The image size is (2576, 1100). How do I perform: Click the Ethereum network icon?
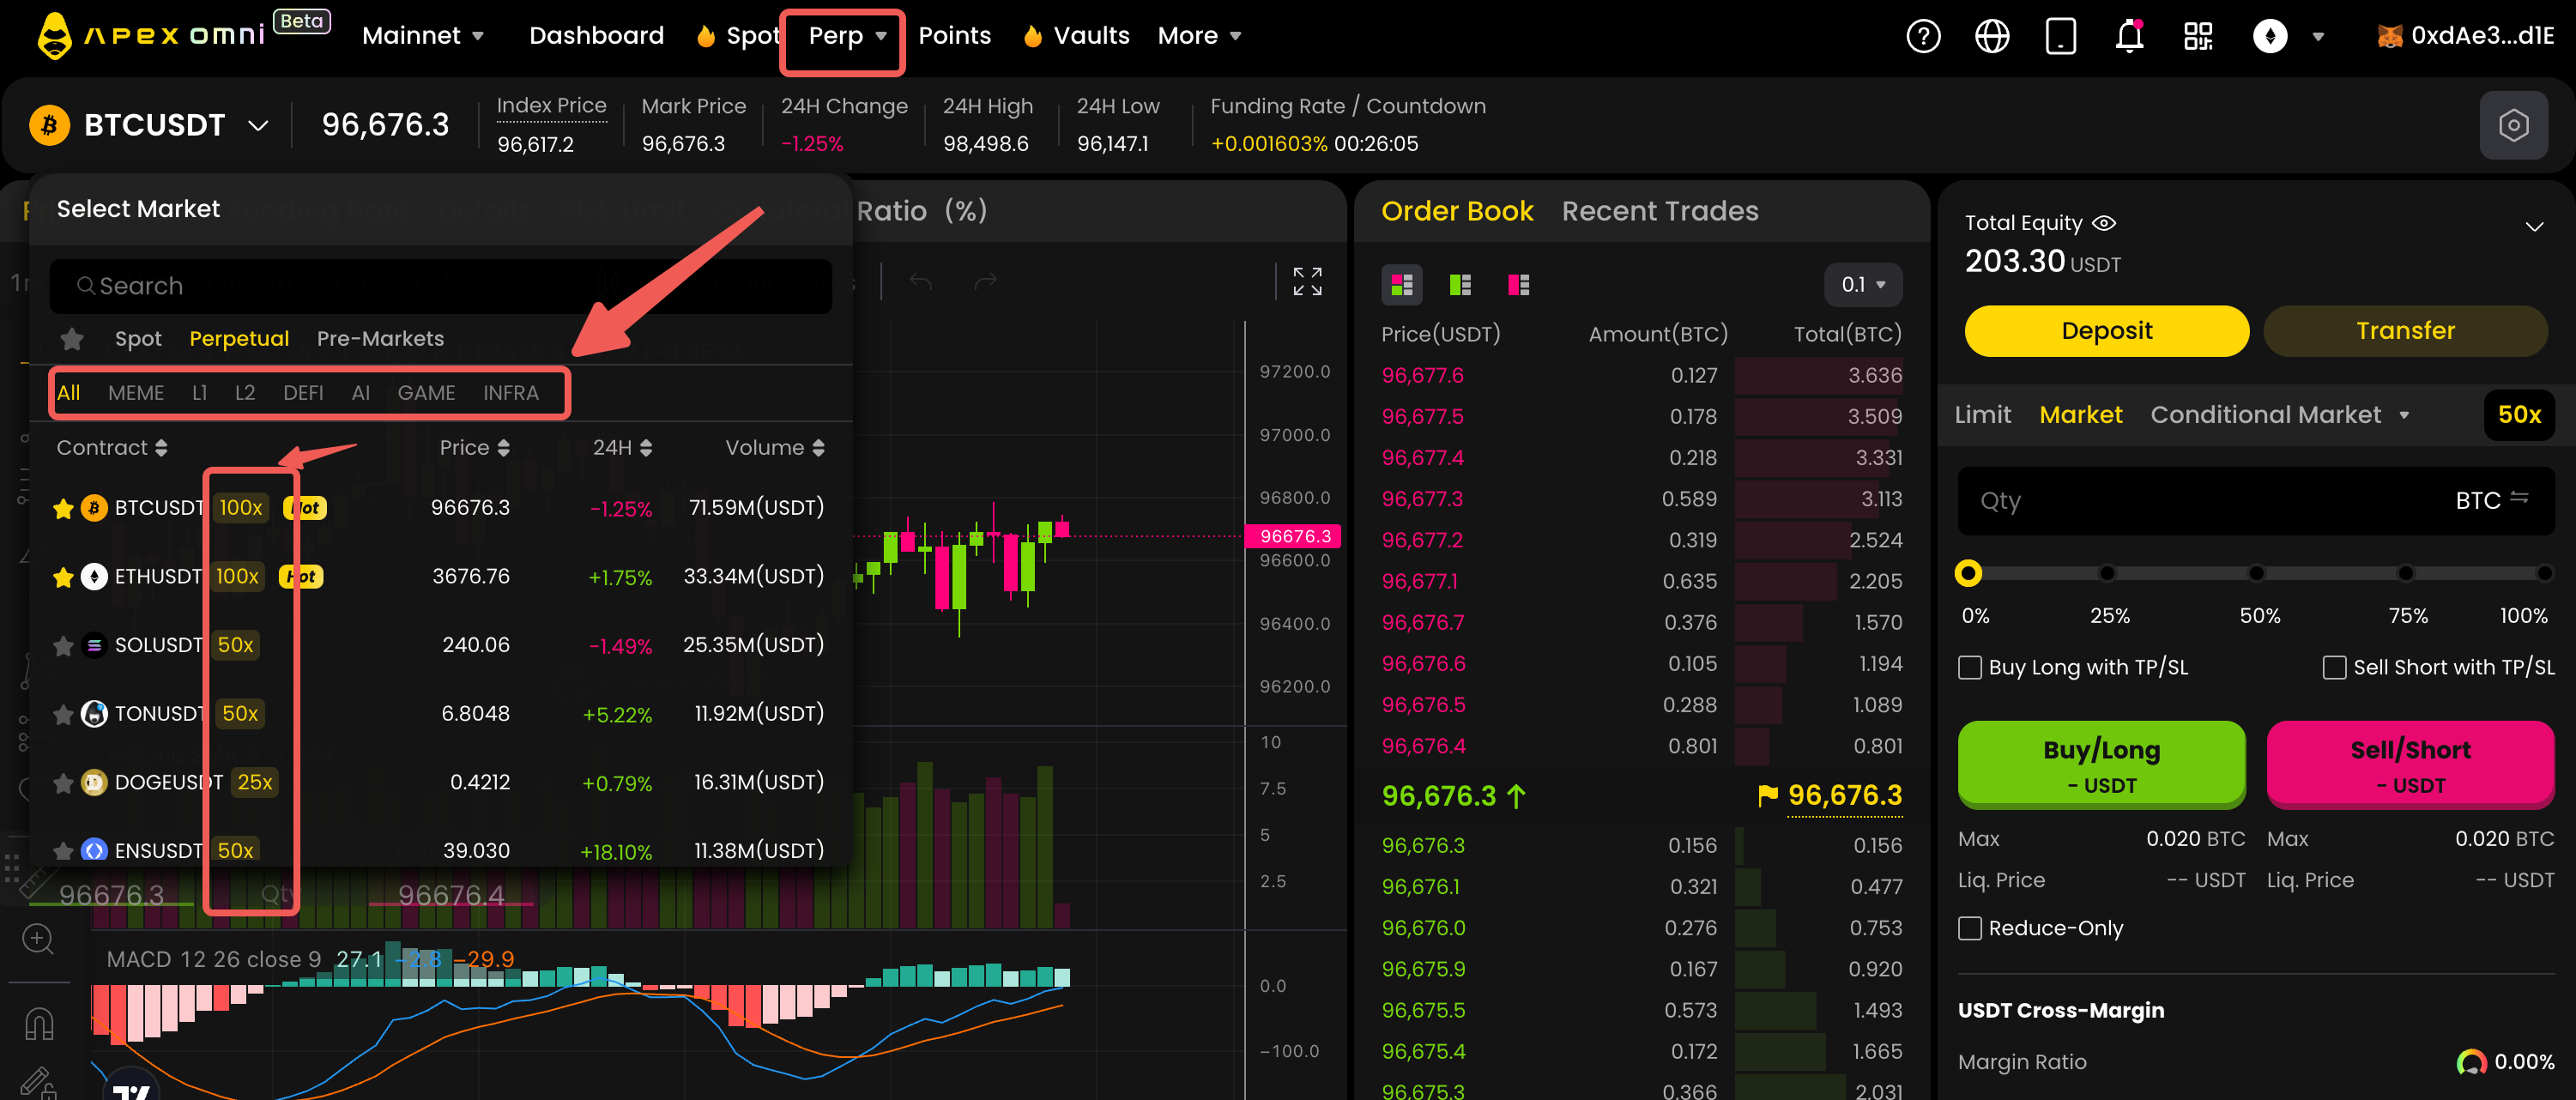pos(2270,37)
